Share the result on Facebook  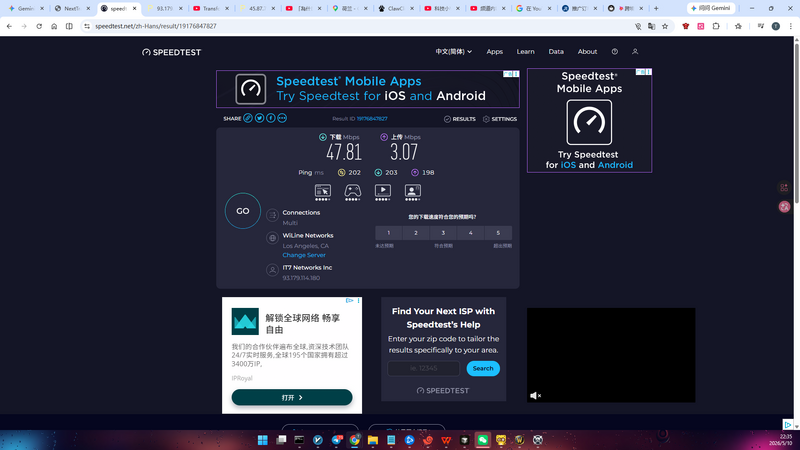[270, 118]
